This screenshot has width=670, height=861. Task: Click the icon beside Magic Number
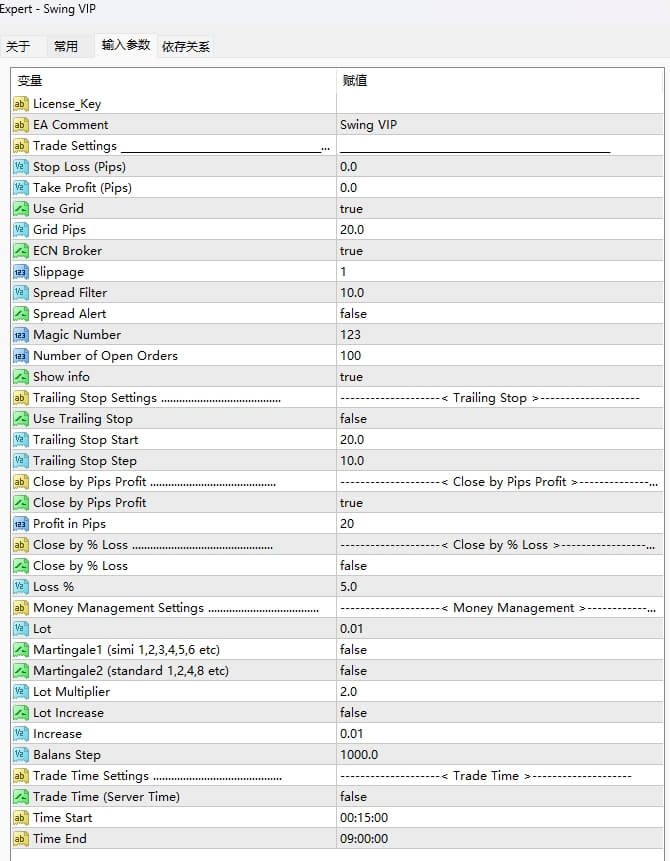coord(20,335)
